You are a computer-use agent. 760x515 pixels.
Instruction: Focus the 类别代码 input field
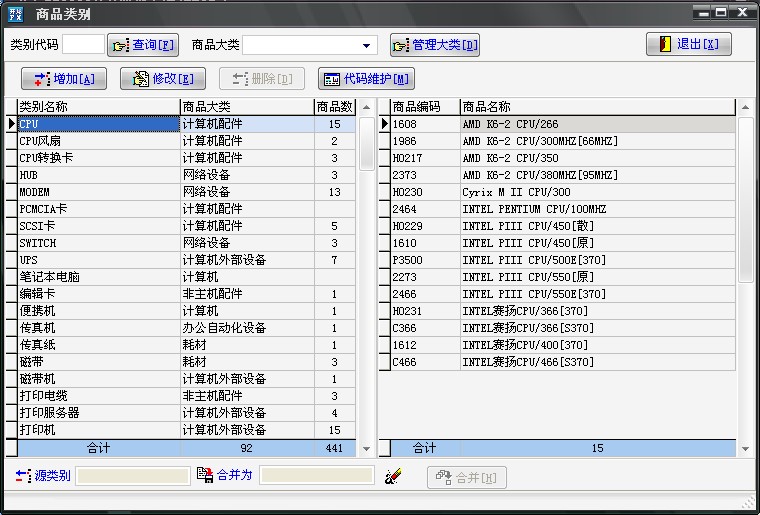[x=83, y=45]
